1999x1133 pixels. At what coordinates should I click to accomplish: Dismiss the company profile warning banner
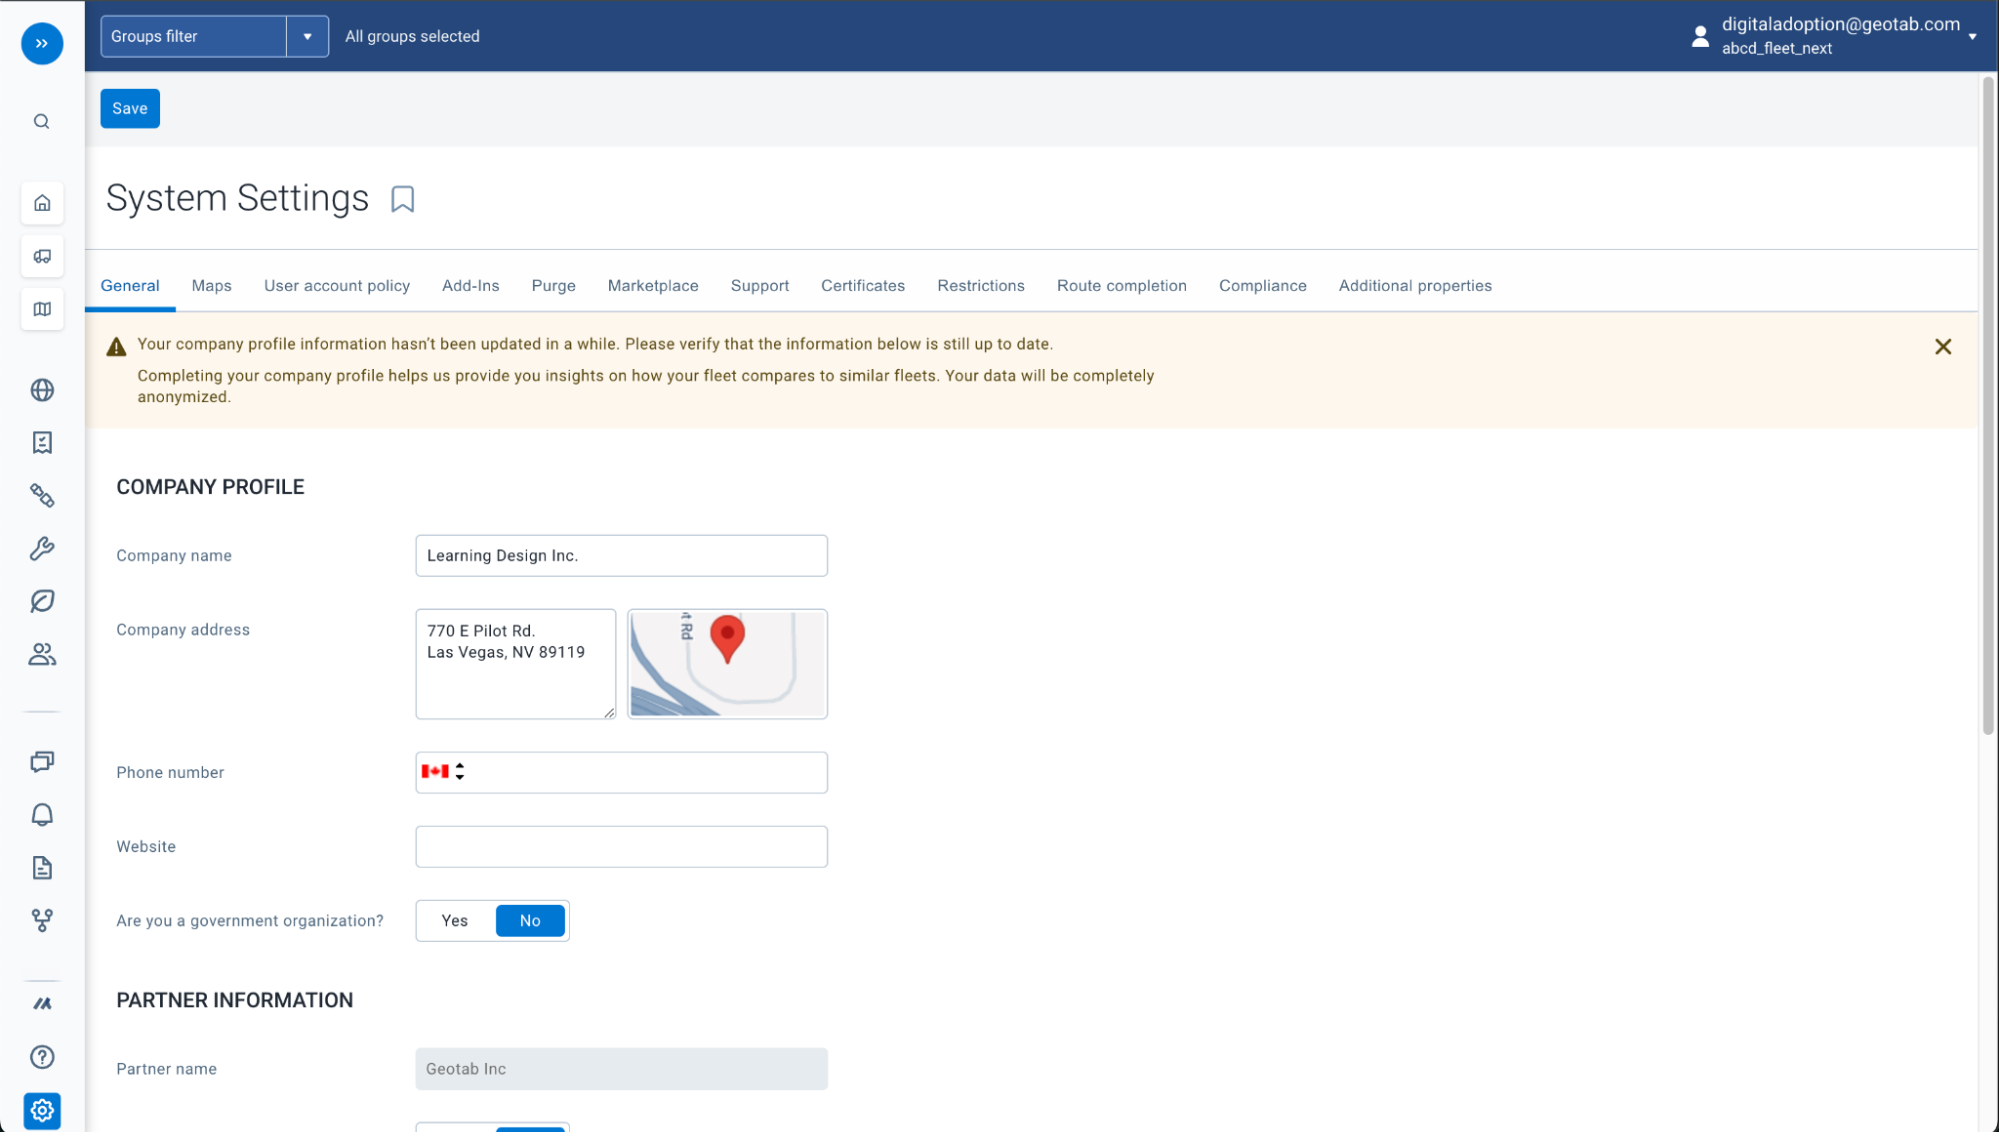[x=1943, y=346]
